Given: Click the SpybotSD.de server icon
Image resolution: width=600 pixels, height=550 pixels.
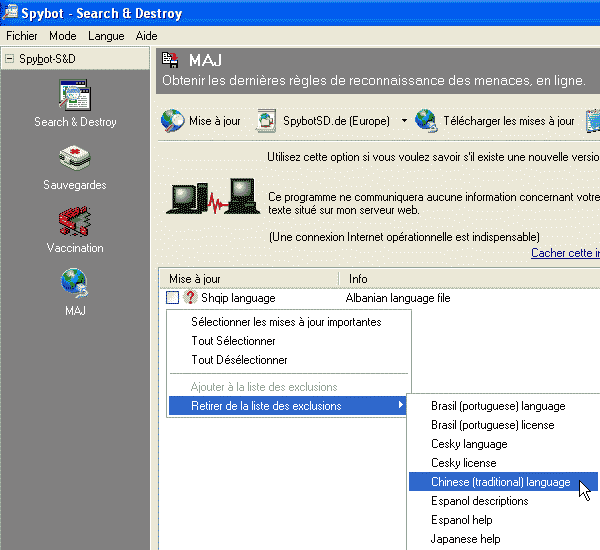Looking at the screenshot, I should pos(266,121).
